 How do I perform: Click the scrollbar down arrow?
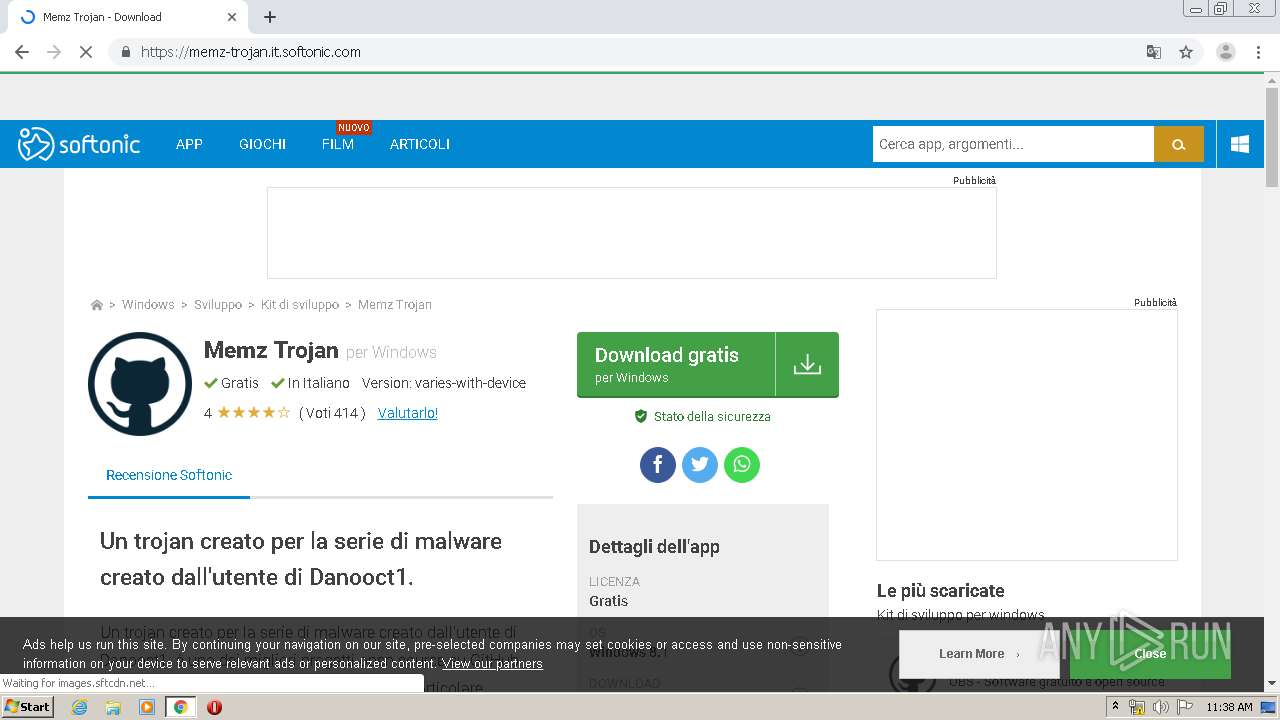(x=1272, y=683)
